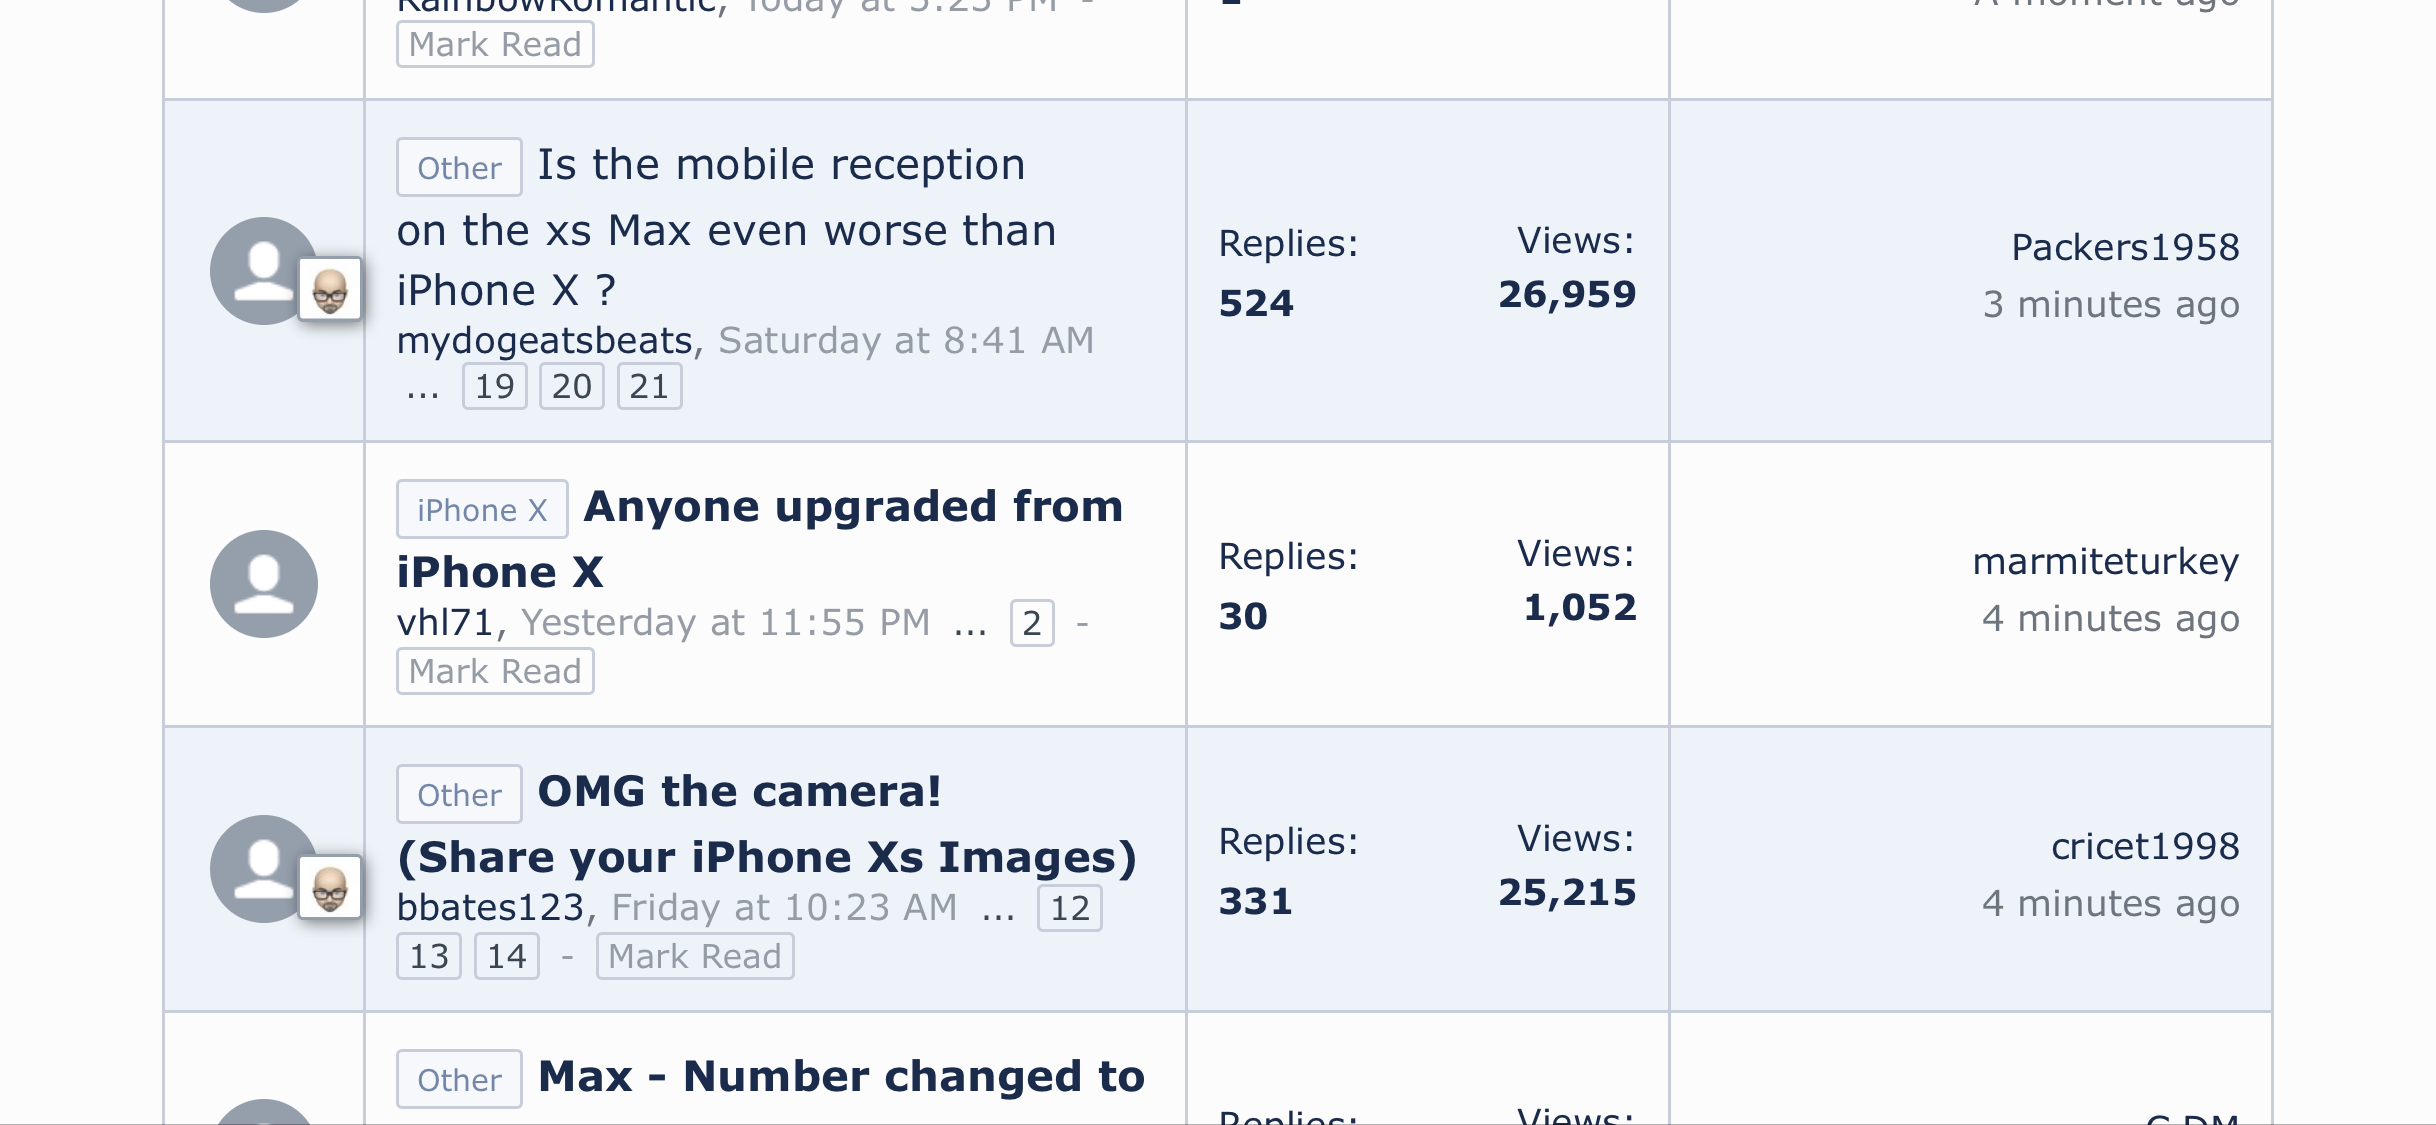Viewport: 2436px width, 1125px height.
Task: Open "Max - Number changed to" thread
Action: click(841, 1077)
